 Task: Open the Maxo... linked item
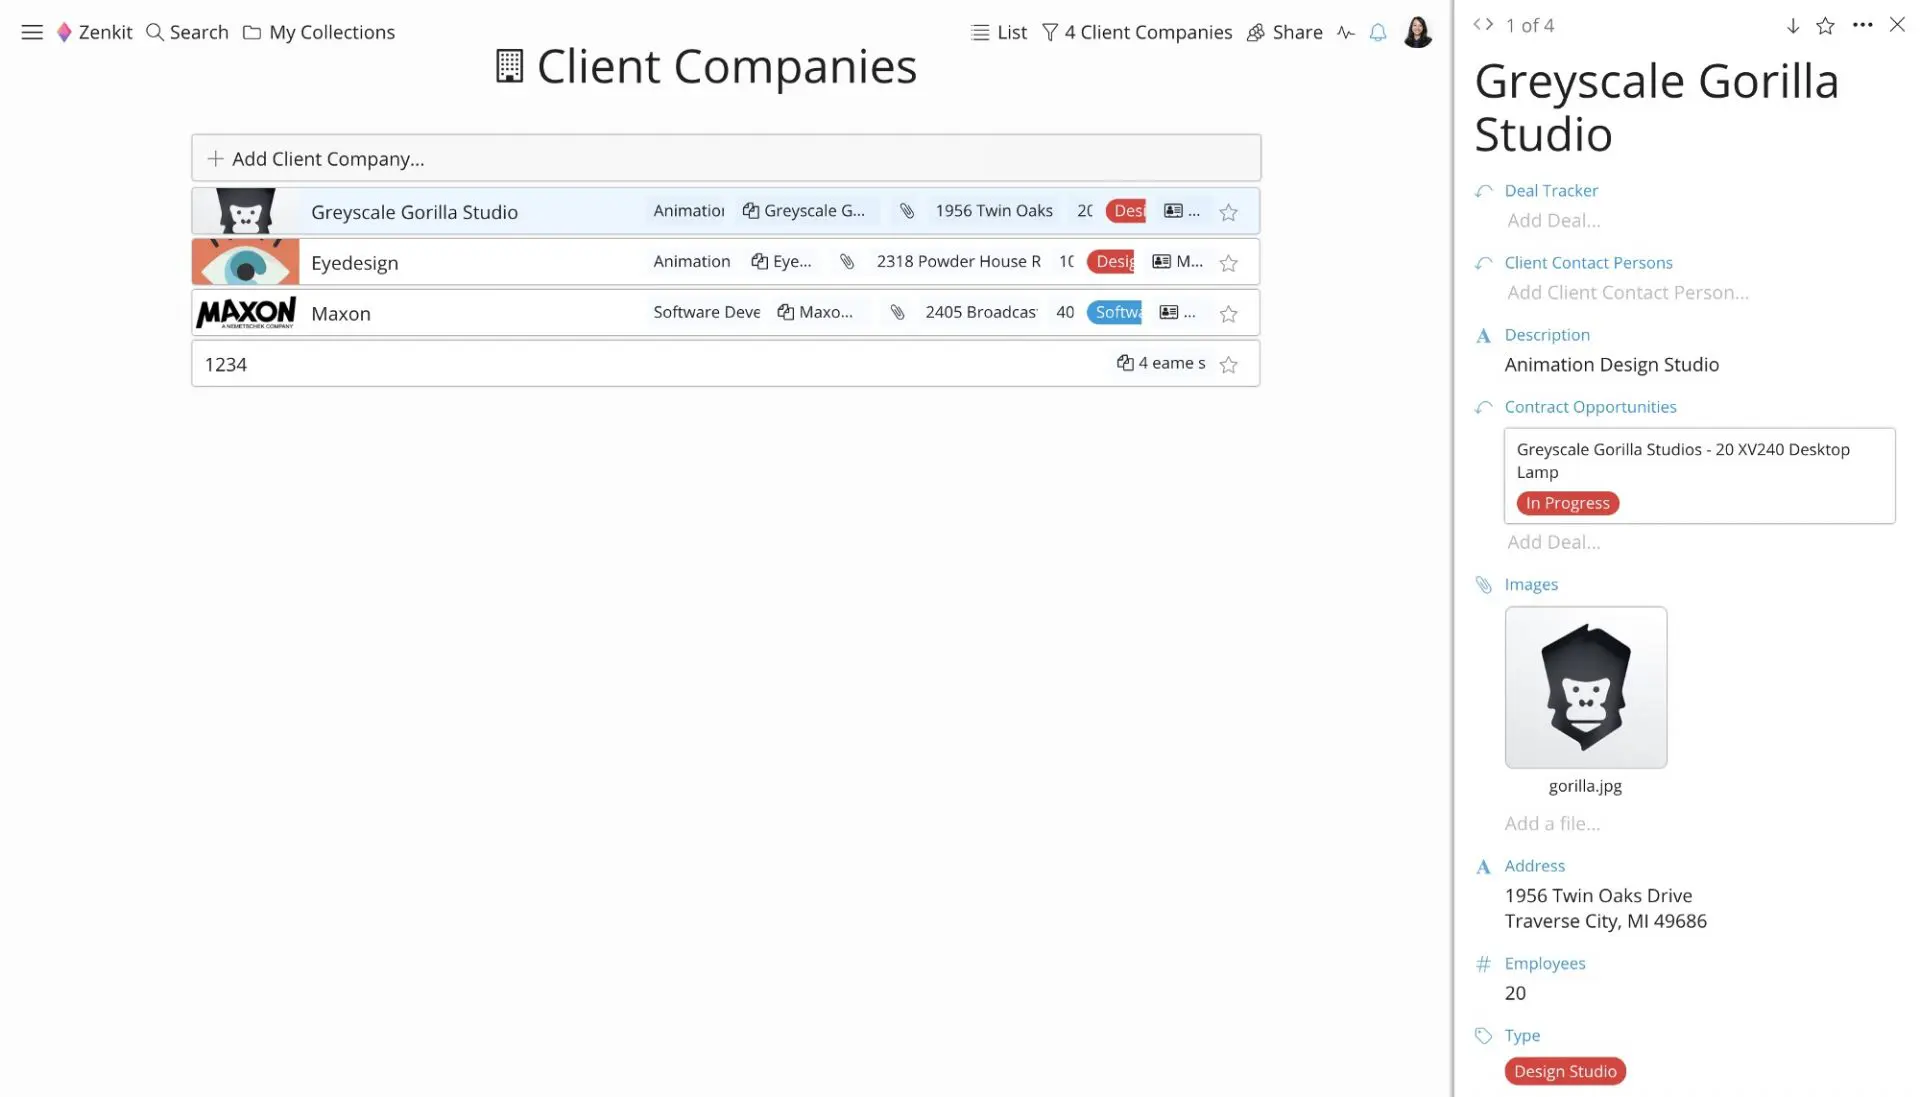[x=815, y=312]
